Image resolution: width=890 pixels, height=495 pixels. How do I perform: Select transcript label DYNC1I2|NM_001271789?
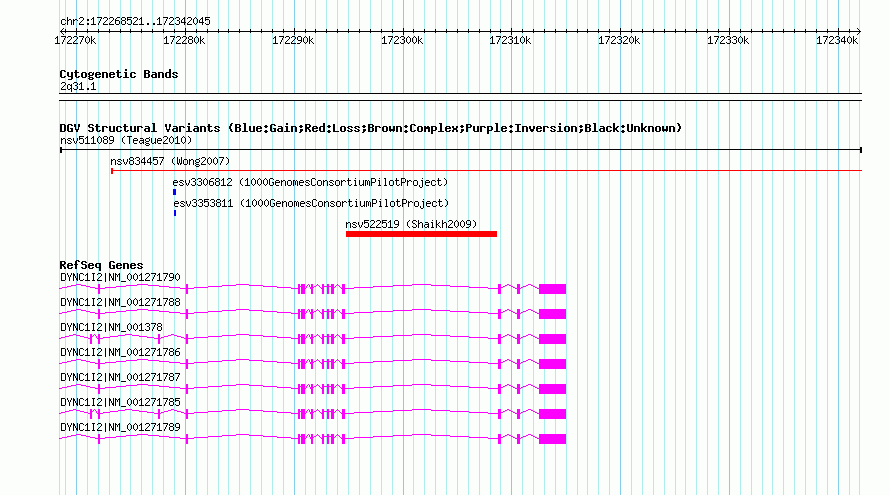tap(120, 427)
